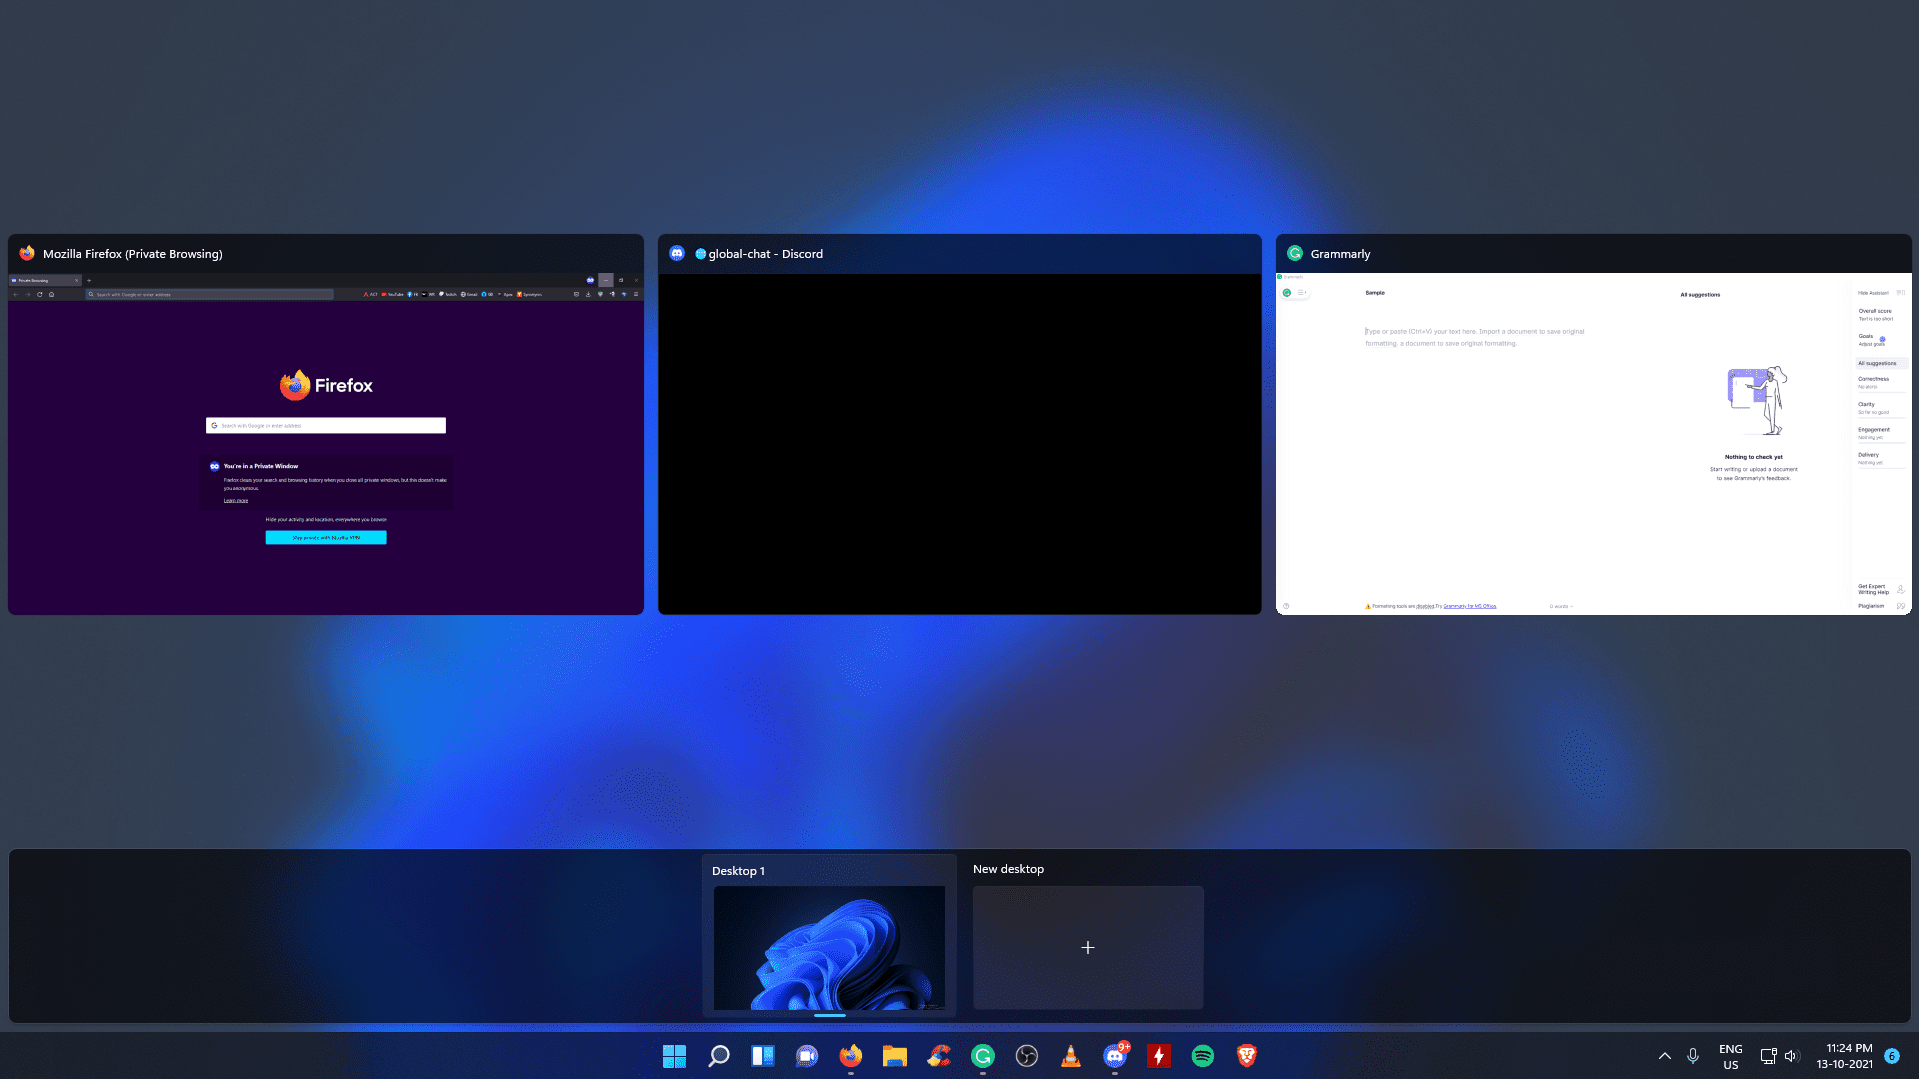Launch Brave browser from the taskbar

click(1246, 1056)
